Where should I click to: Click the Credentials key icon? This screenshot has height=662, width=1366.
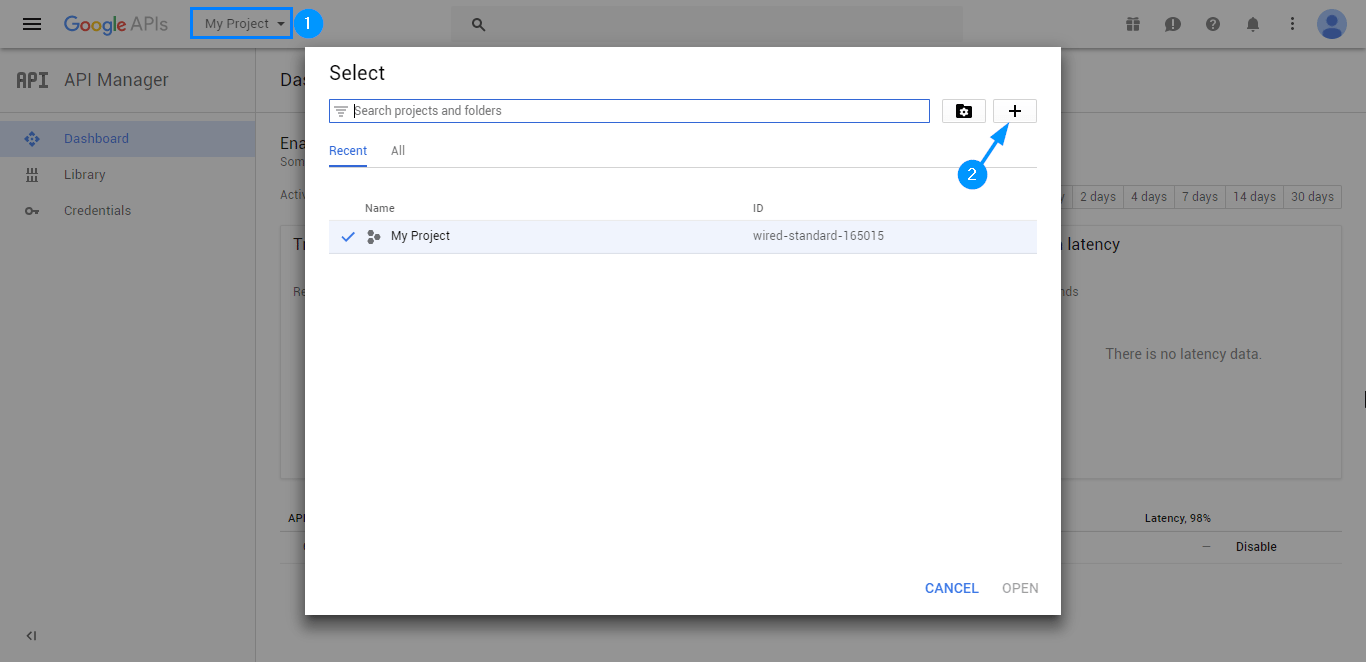pyautogui.click(x=32, y=211)
